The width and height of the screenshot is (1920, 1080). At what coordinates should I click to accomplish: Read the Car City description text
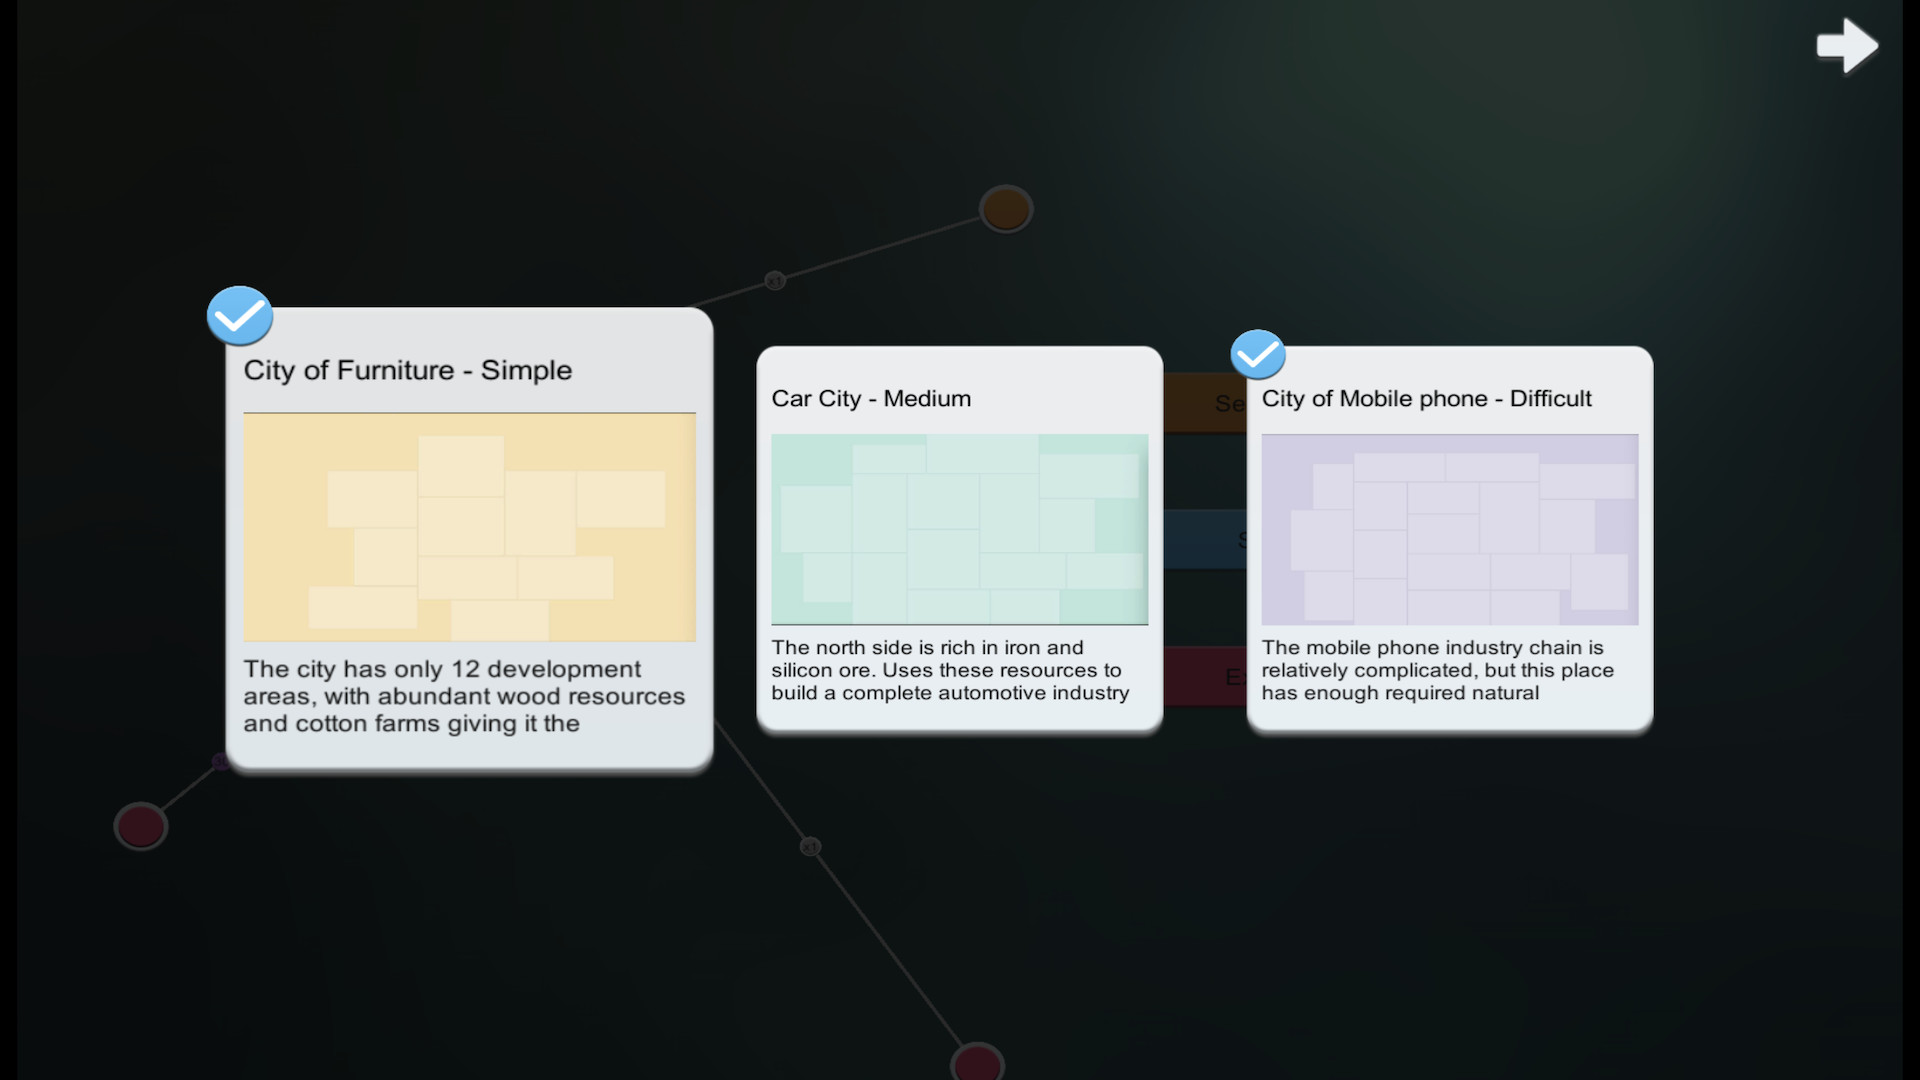pos(950,670)
